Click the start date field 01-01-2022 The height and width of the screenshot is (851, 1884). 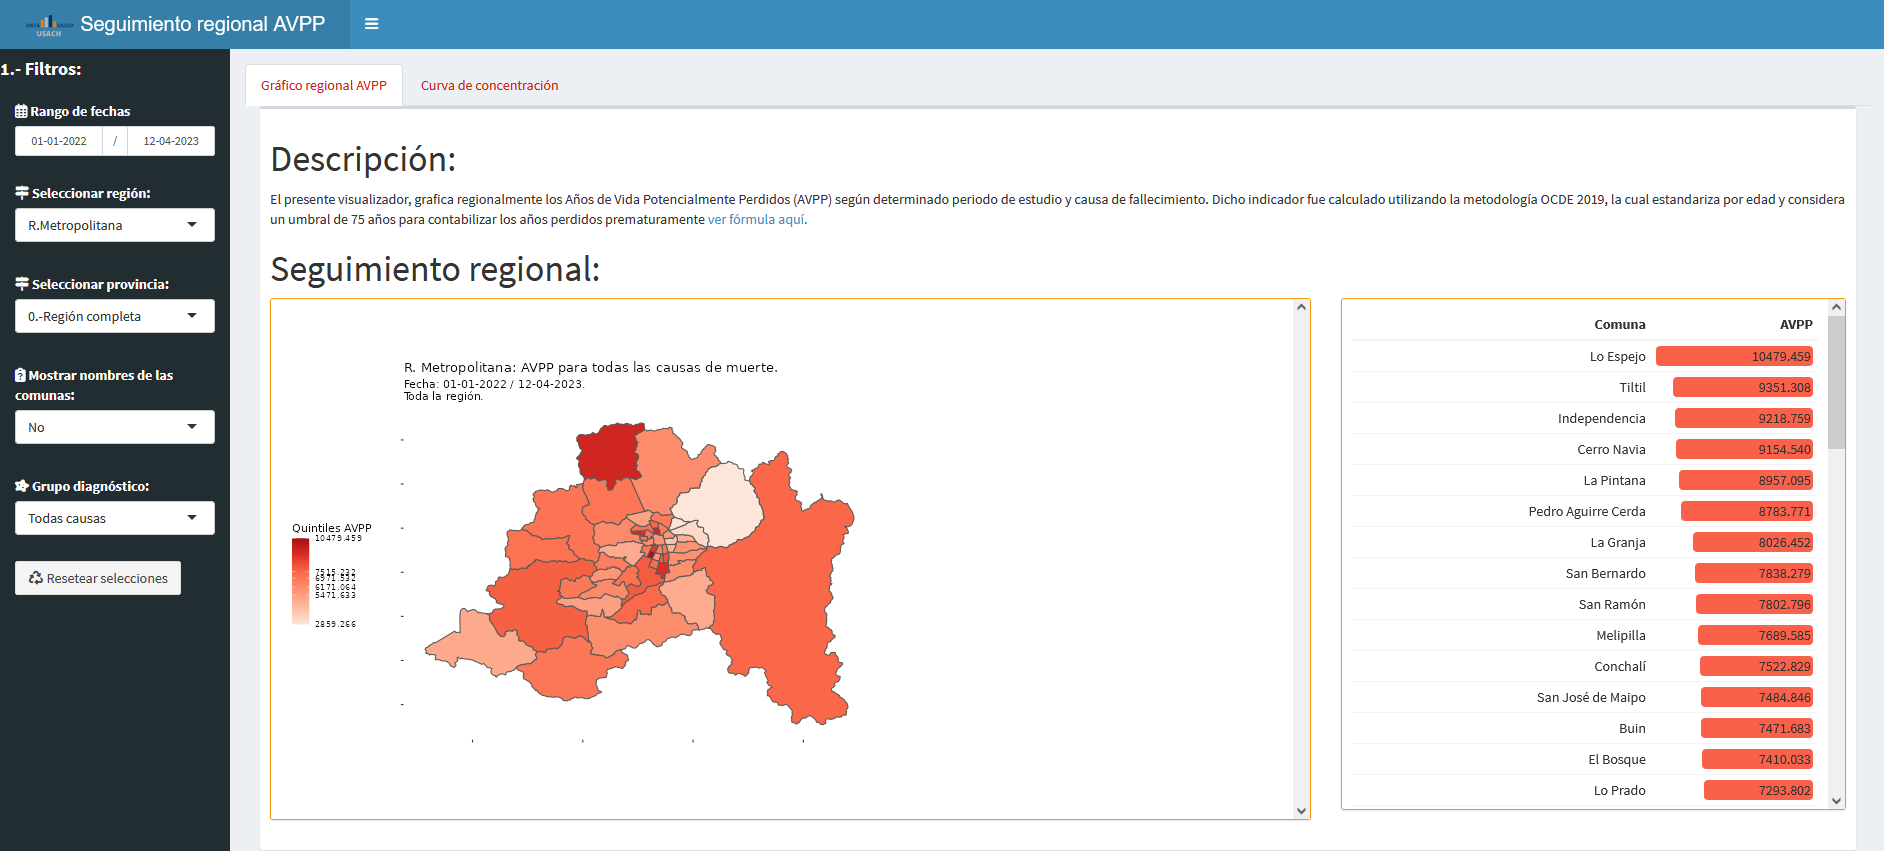pos(59,141)
